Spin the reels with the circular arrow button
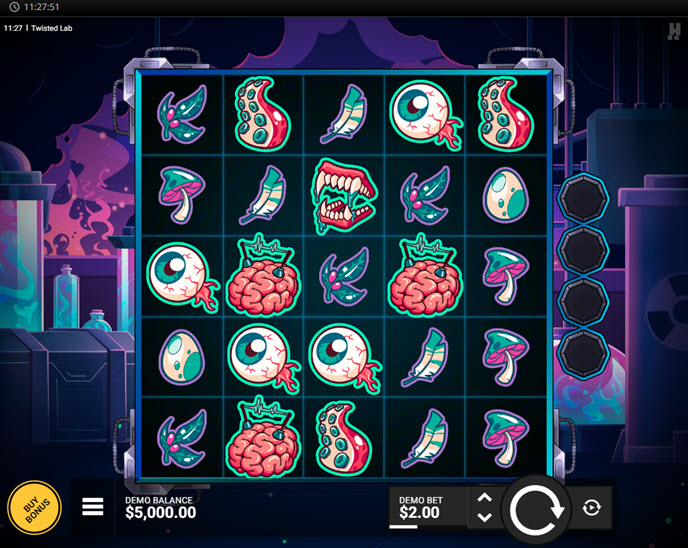Viewport: 688px width, 548px height. 536,510
